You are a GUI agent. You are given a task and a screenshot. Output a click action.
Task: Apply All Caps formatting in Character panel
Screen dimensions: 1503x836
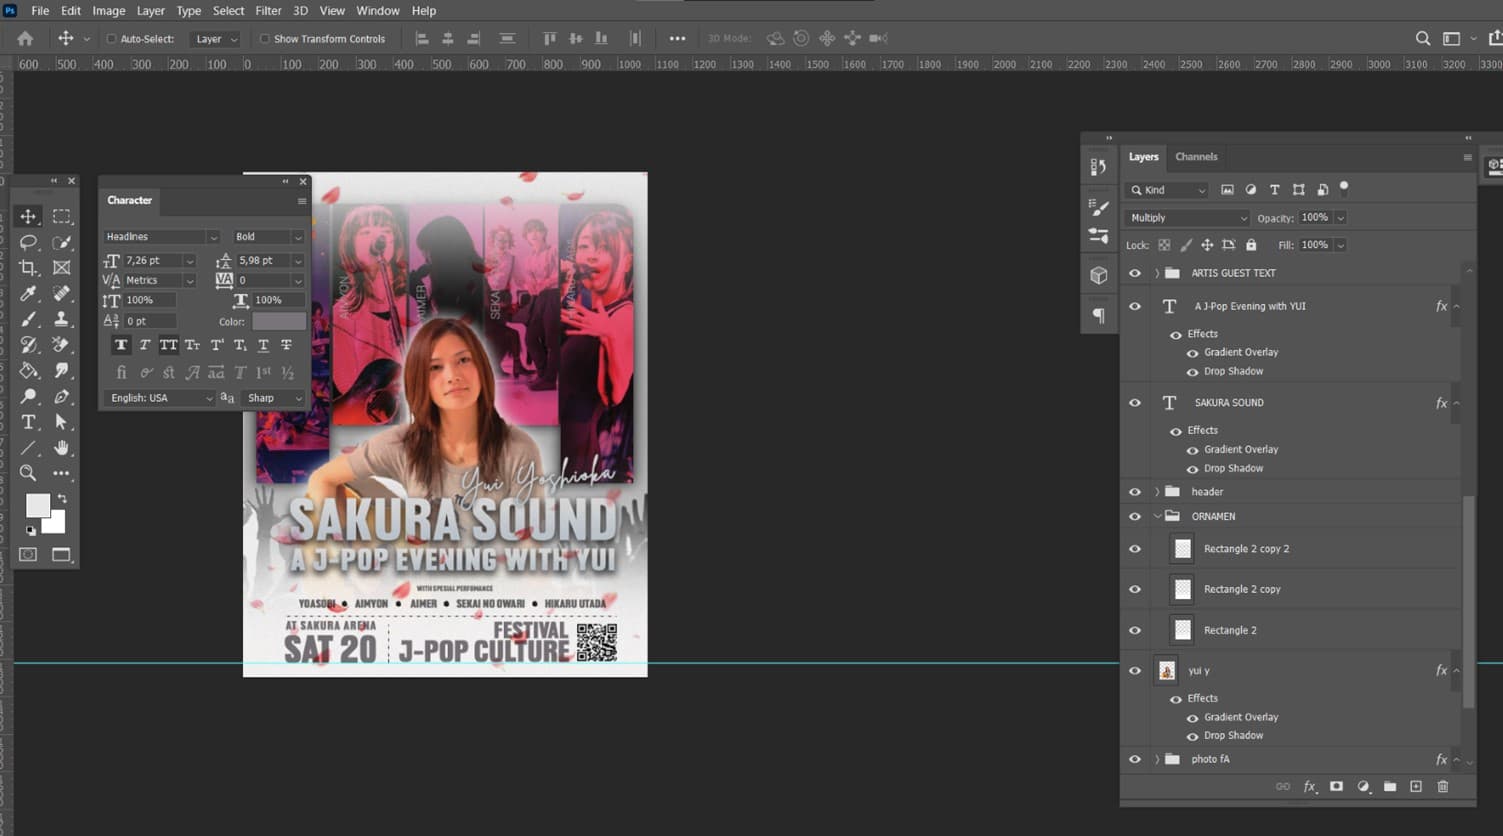tap(166, 344)
